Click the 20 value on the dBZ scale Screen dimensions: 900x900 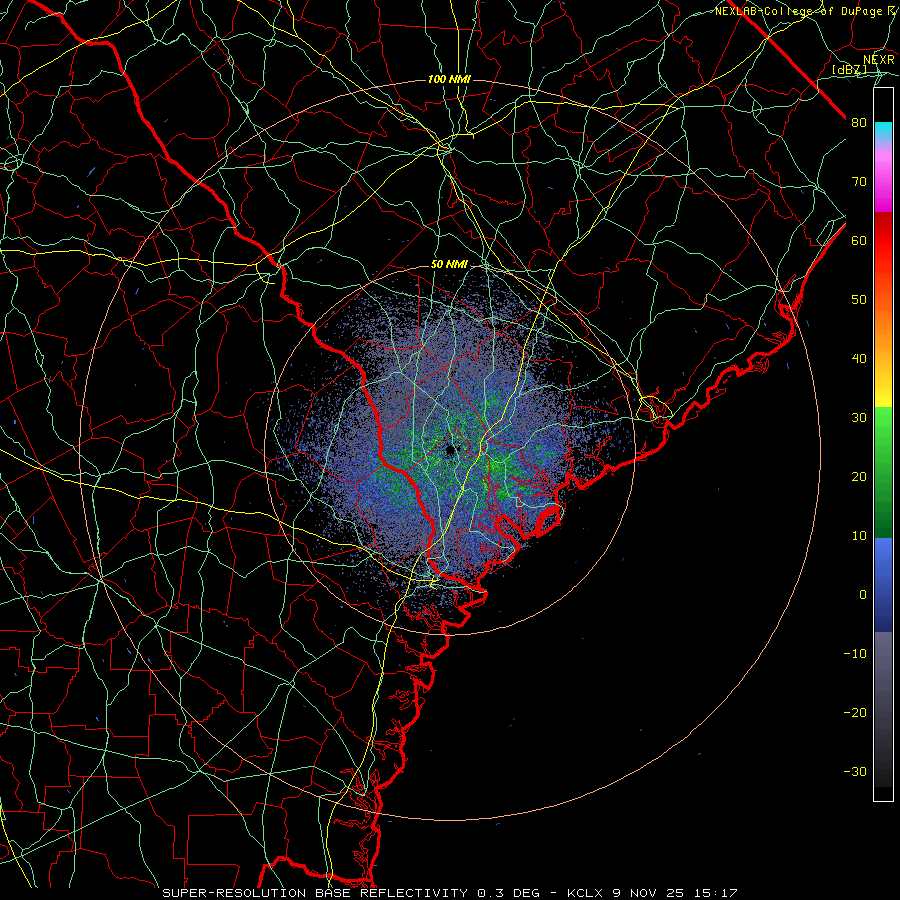pyautogui.click(x=859, y=477)
